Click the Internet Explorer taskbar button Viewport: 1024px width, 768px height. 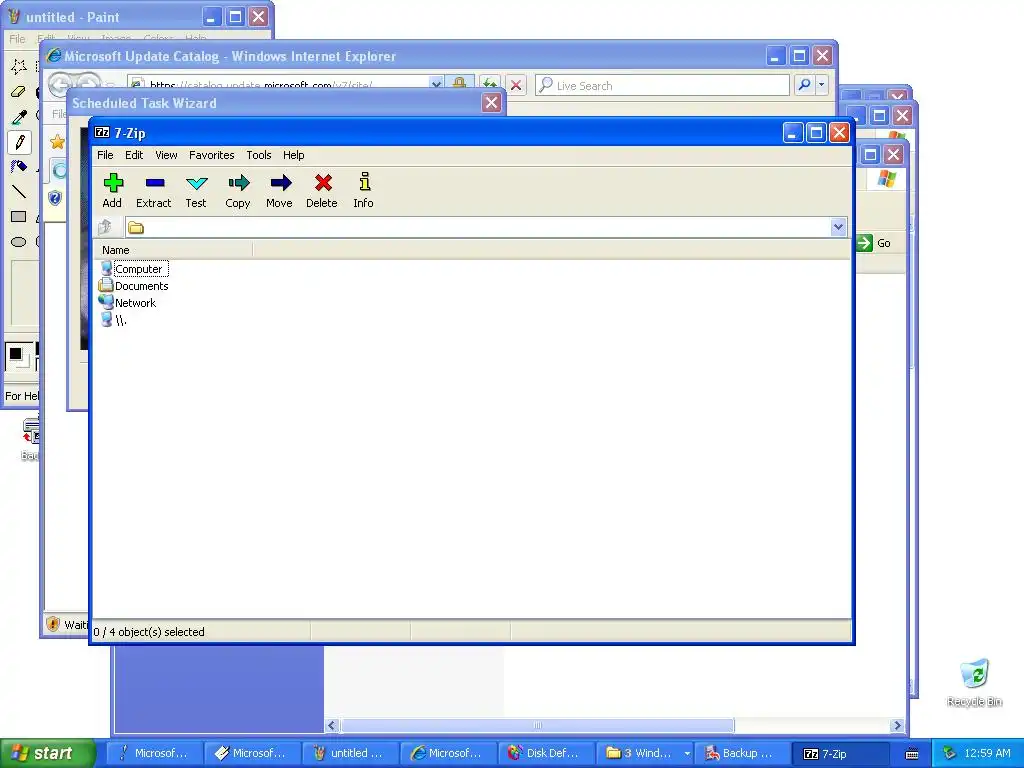[447, 754]
